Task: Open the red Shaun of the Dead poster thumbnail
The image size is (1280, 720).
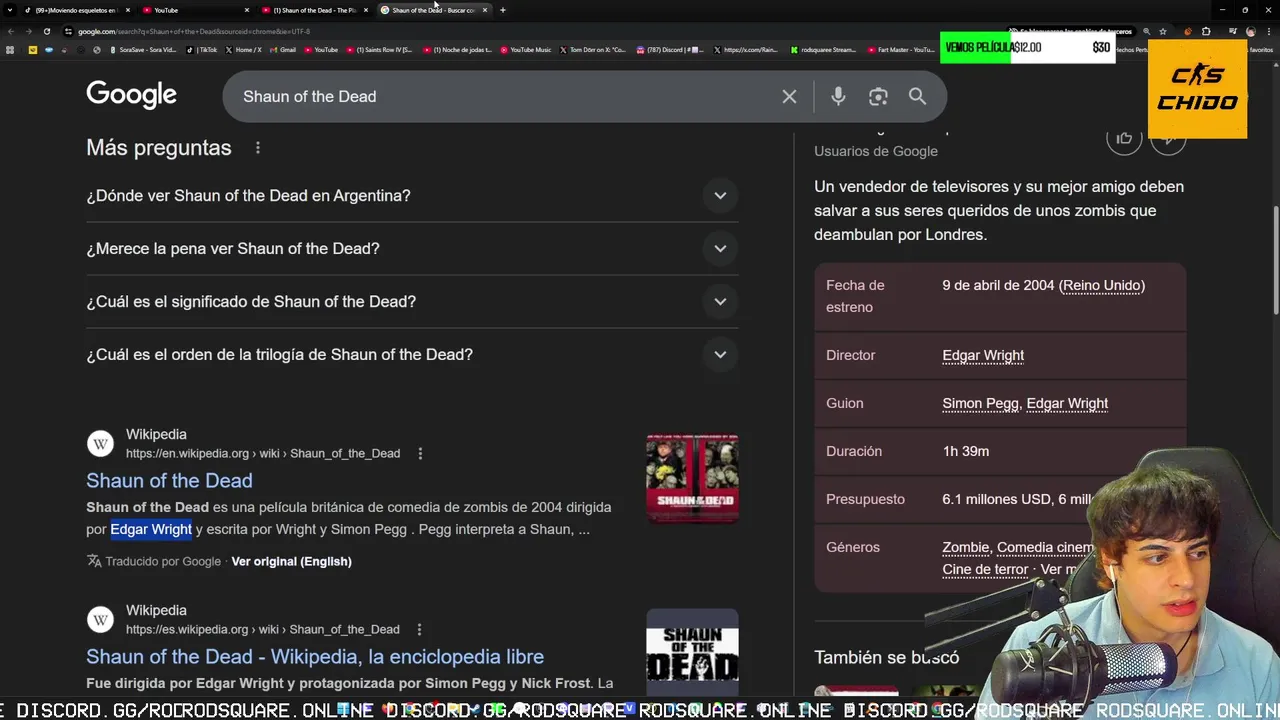Action: click(692, 478)
